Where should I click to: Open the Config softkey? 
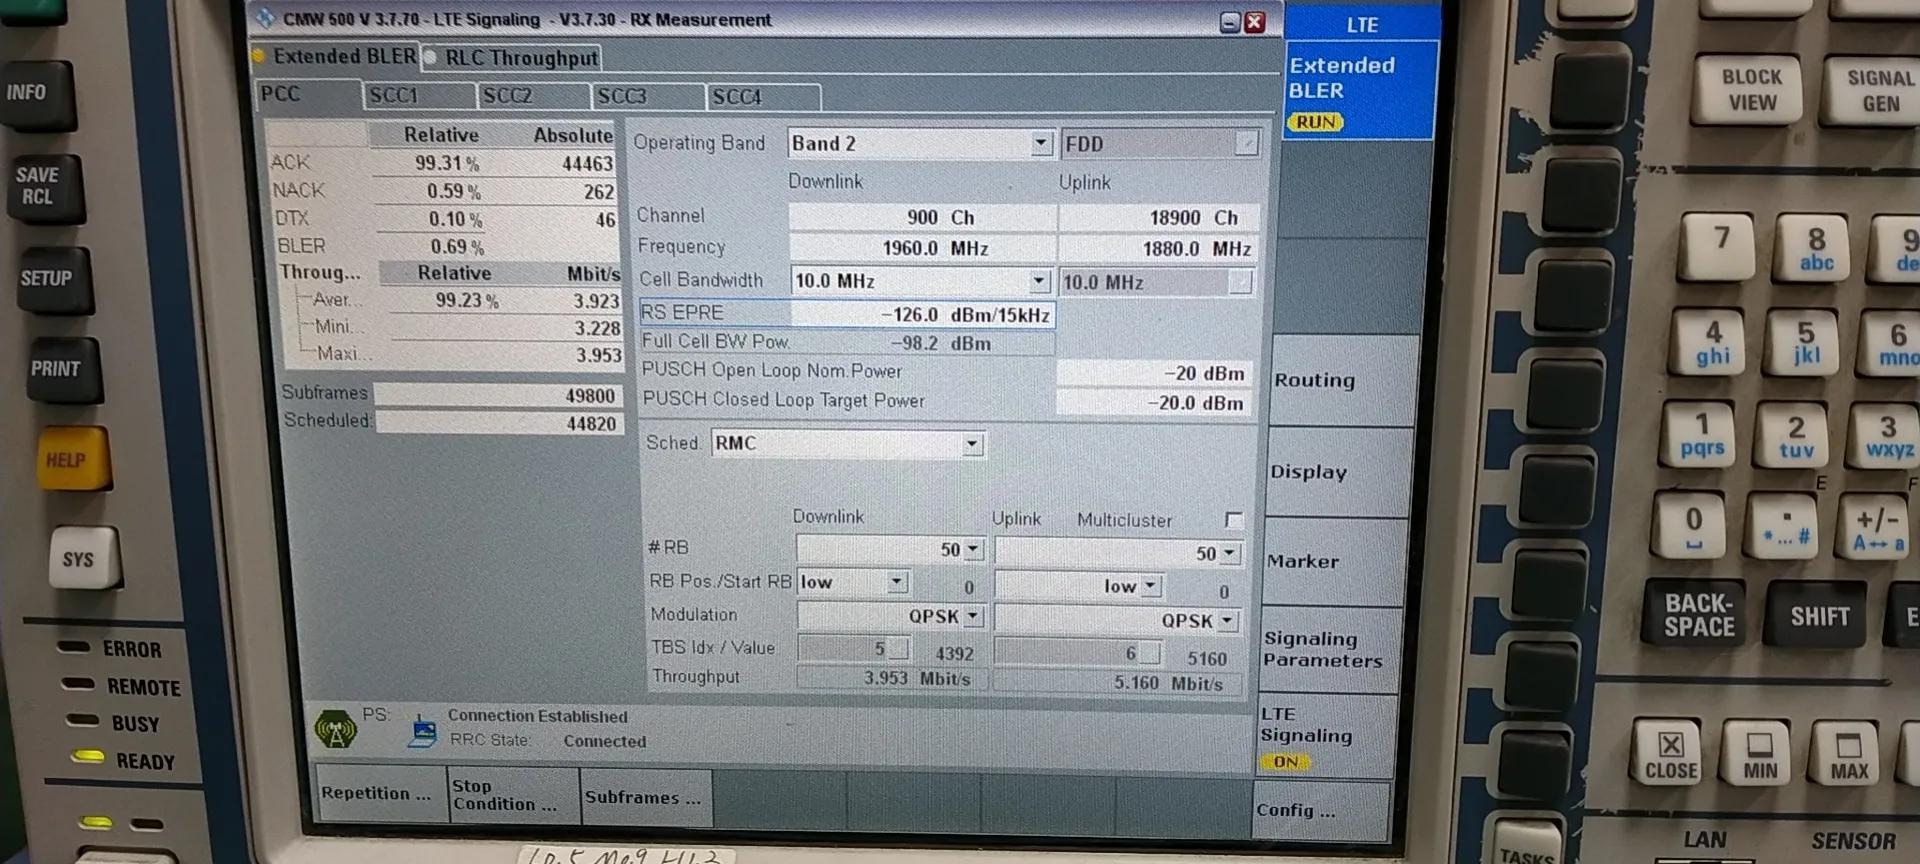pyautogui.click(x=1321, y=811)
